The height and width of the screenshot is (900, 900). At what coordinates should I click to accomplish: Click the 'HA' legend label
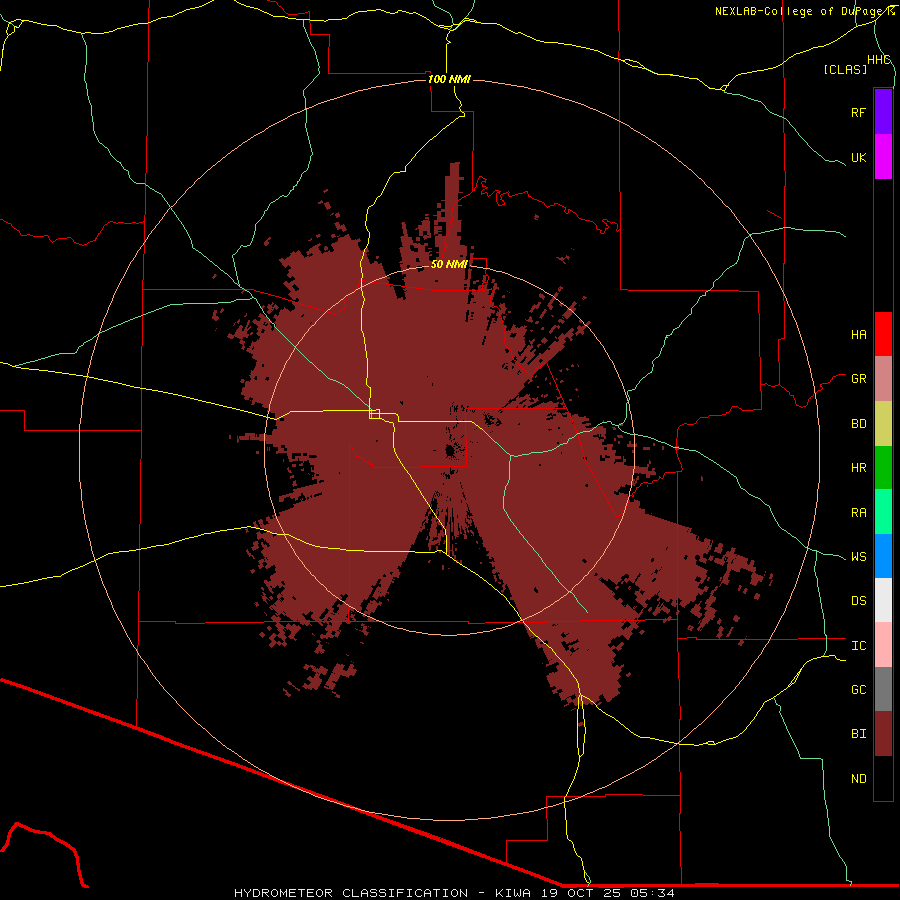pyautogui.click(x=859, y=335)
